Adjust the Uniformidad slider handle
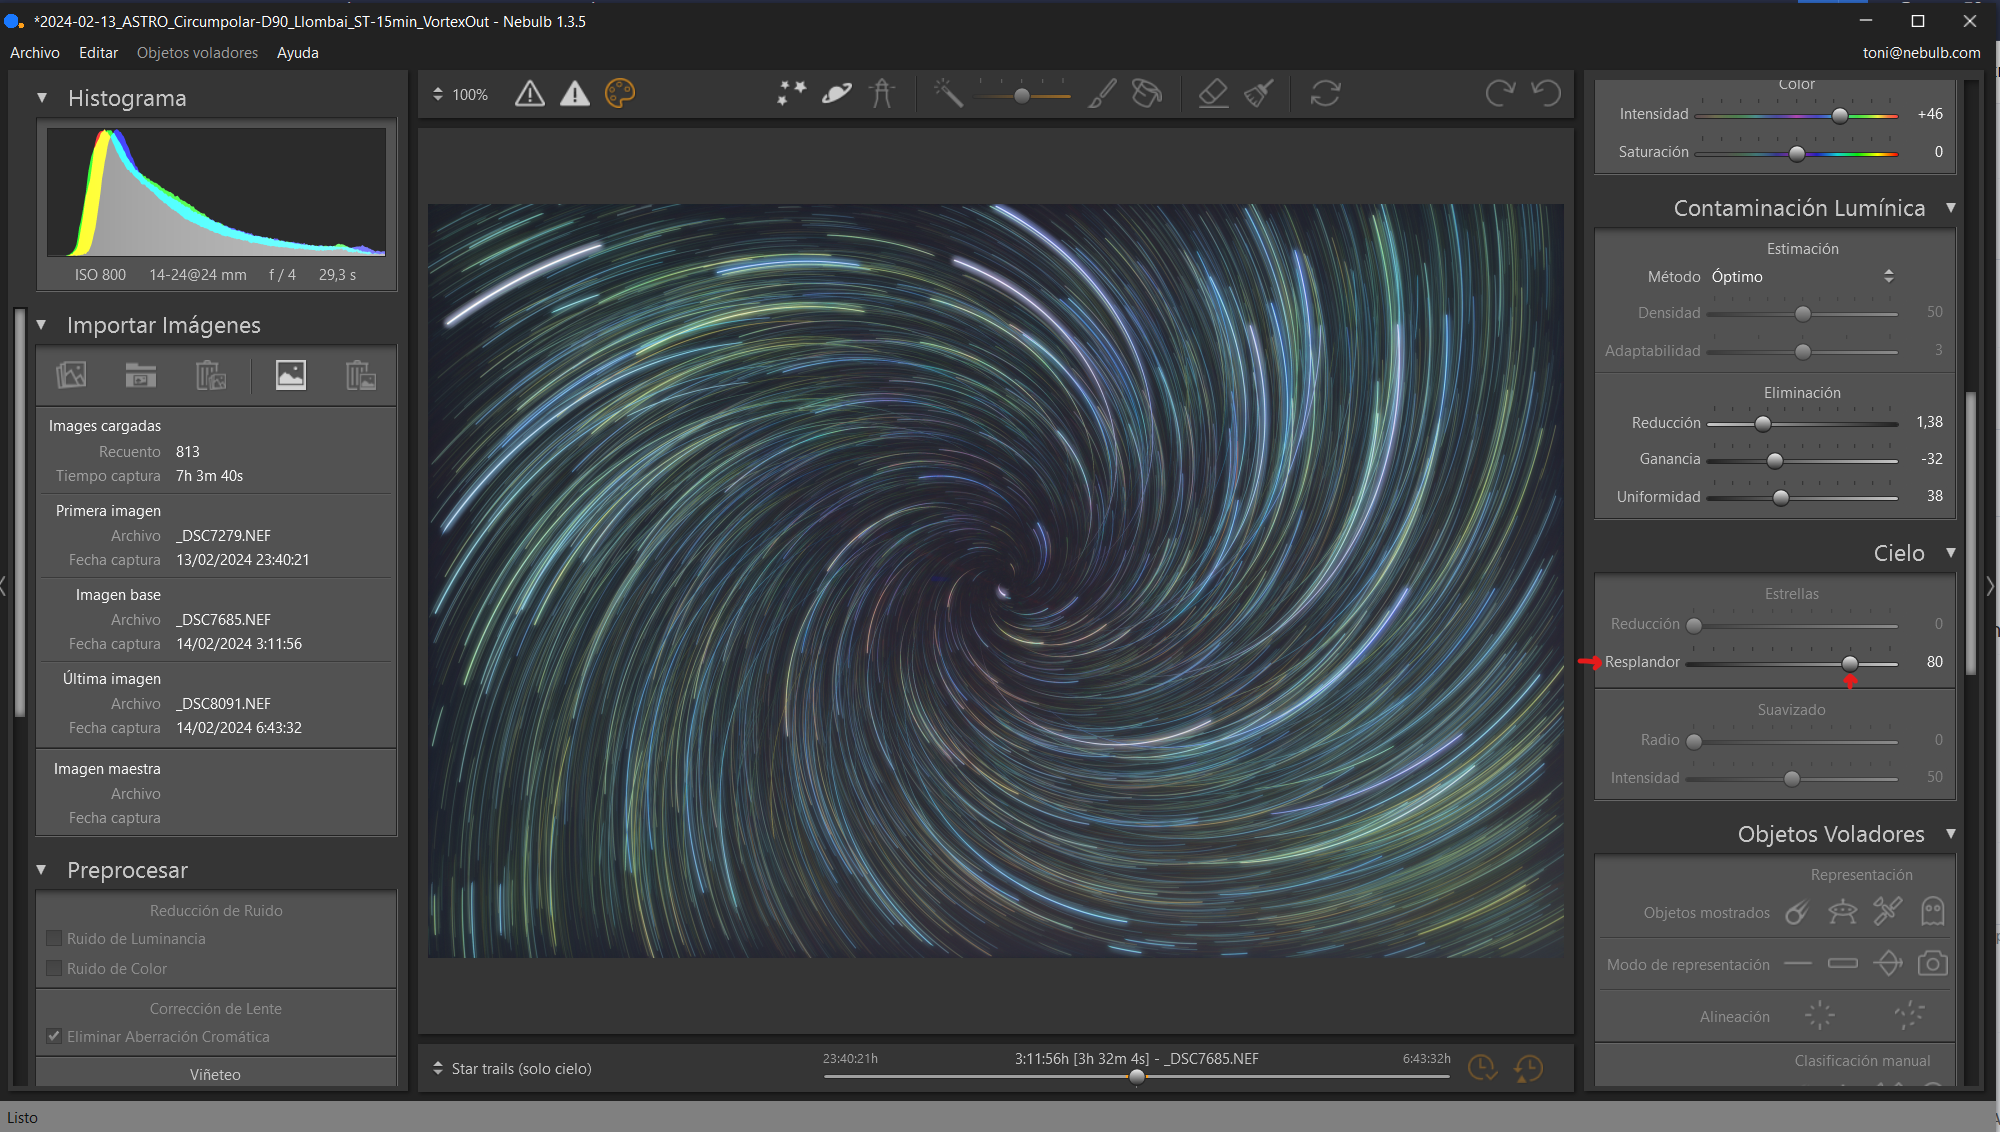This screenshot has width=2000, height=1132. [1781, 497]
